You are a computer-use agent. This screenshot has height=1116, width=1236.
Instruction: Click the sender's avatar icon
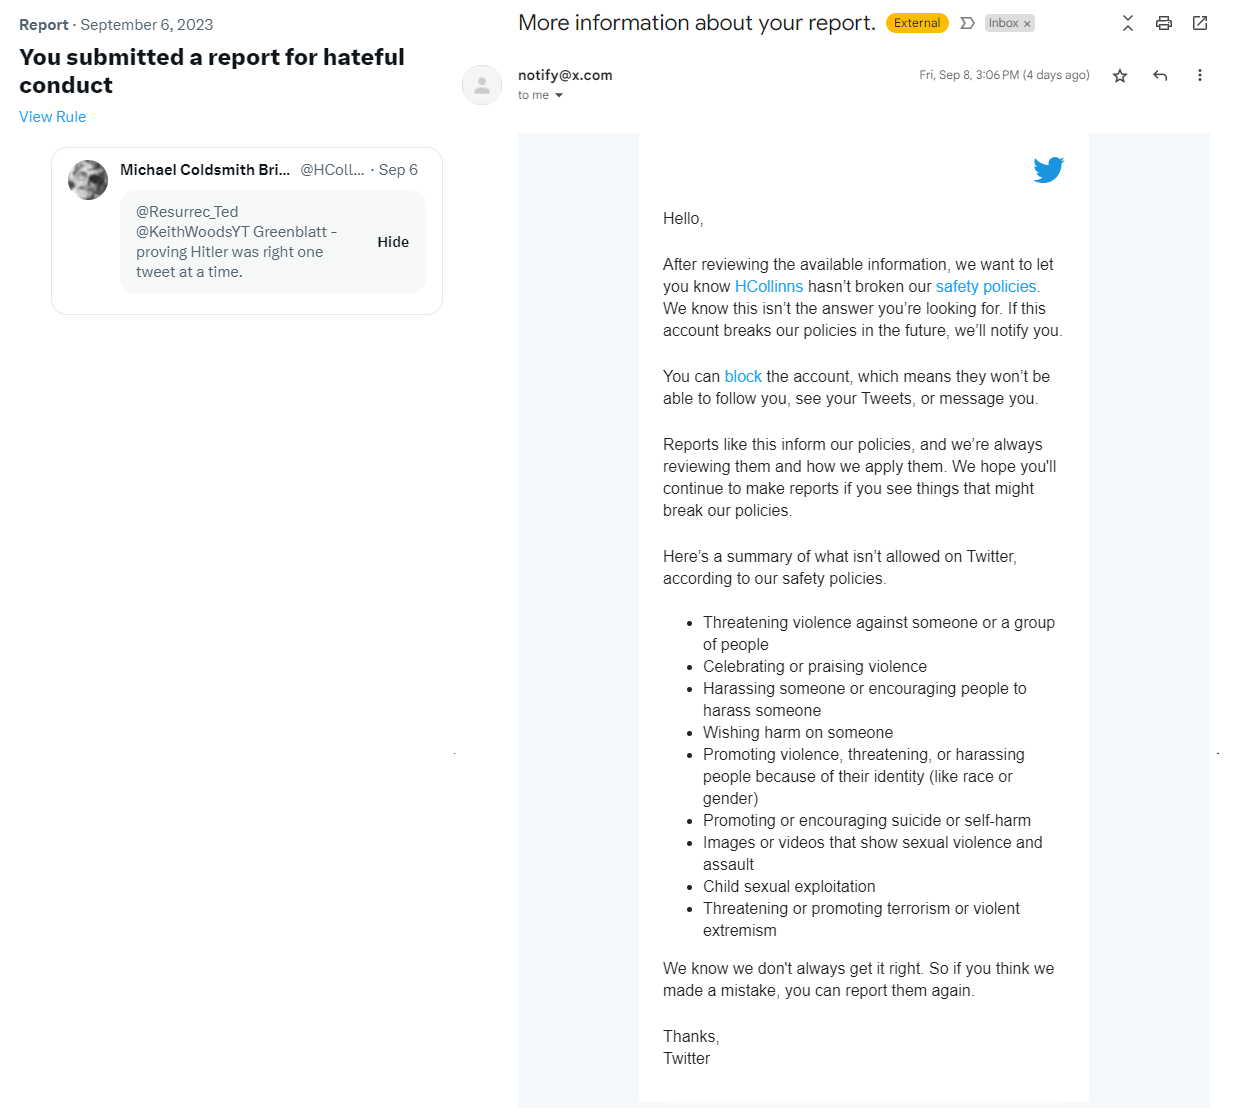tap(482, 85)
